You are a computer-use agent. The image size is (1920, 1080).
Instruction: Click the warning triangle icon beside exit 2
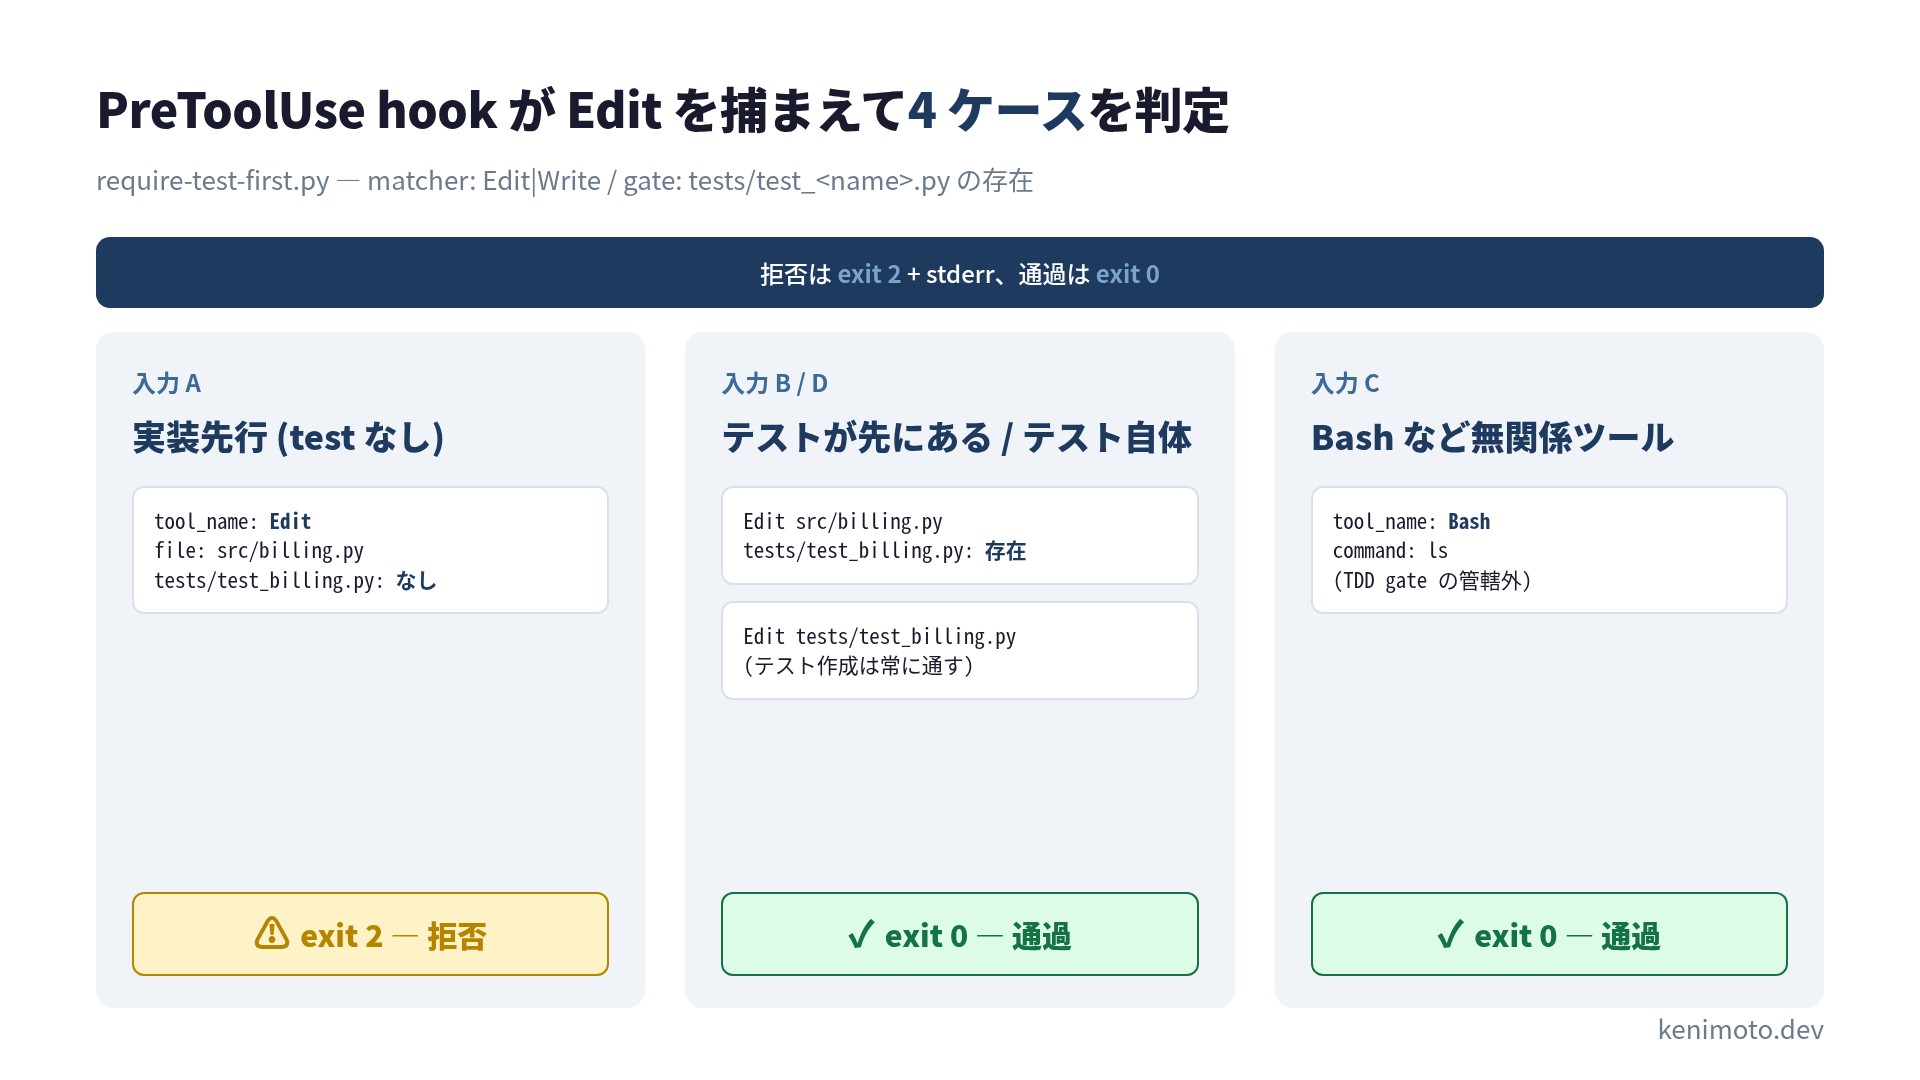(x=272, y=933)
